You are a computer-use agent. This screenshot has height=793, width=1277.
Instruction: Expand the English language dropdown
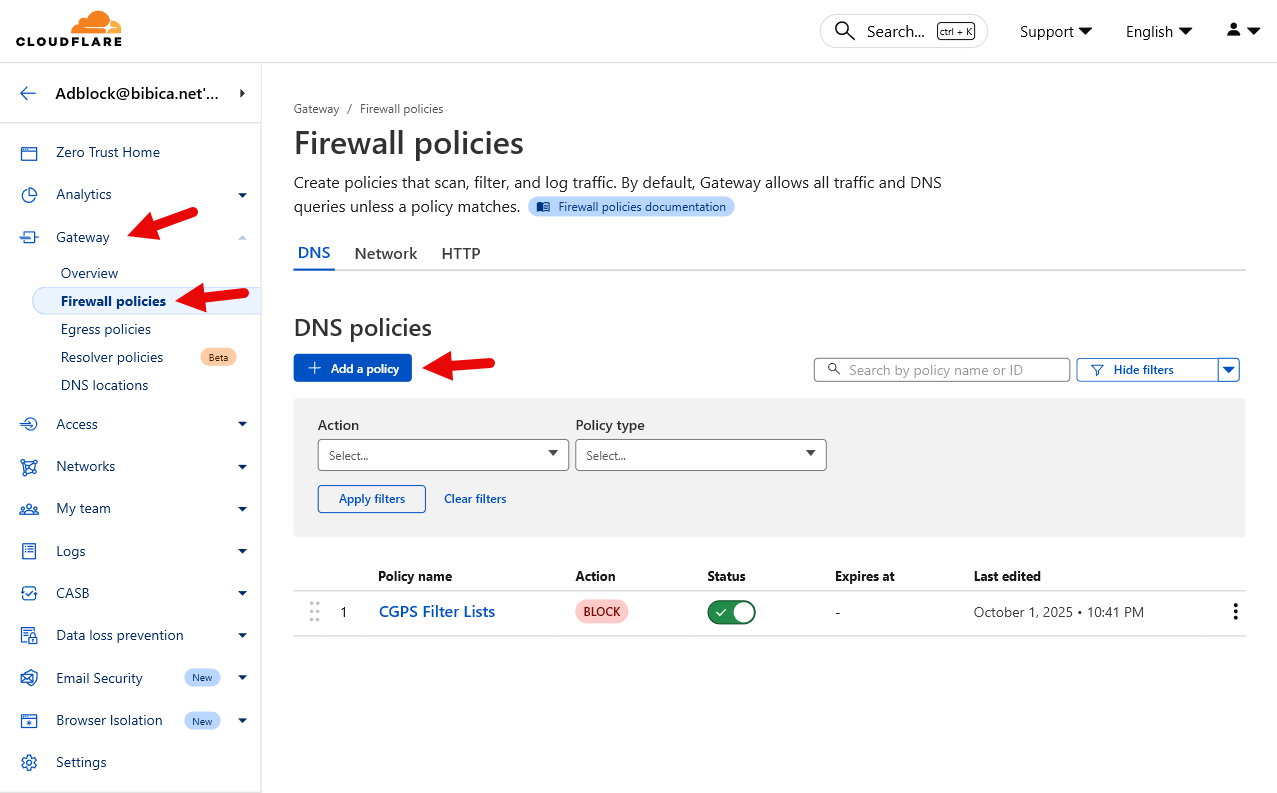(x=1158, y=31)
